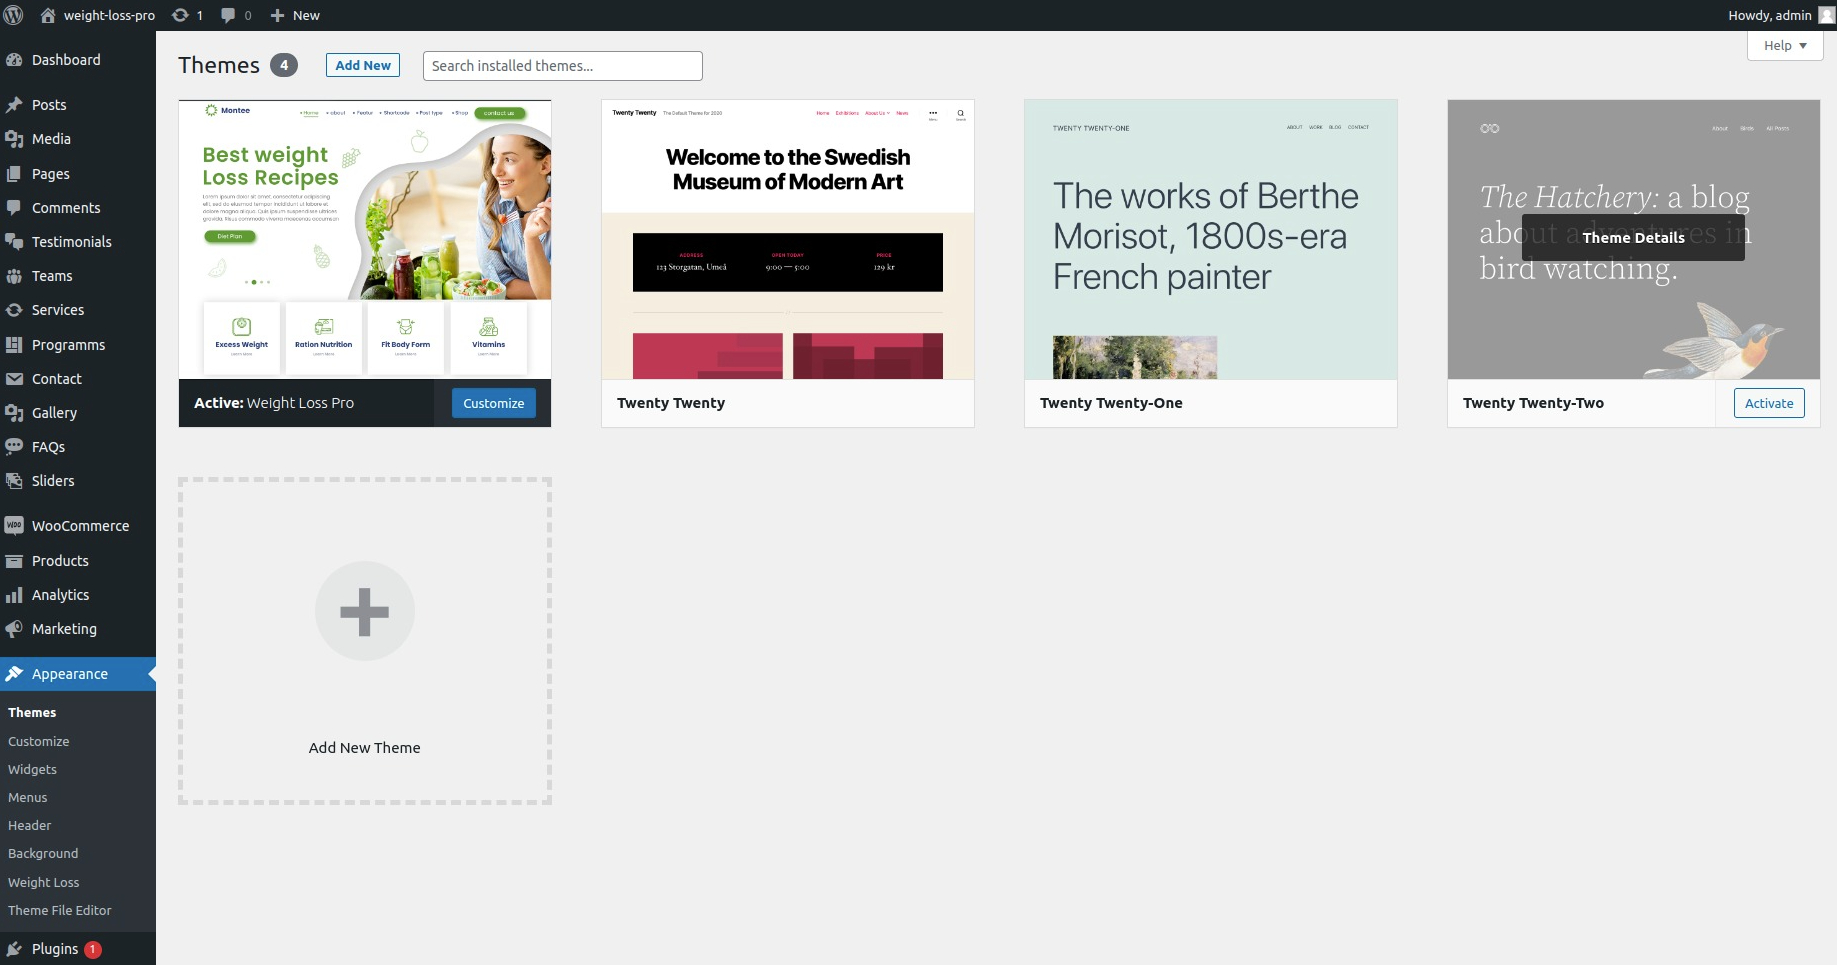This screenshot has height=965, width=1837.
Task: Click the Twenty Twenty theme name
Action: coord(671,403)
